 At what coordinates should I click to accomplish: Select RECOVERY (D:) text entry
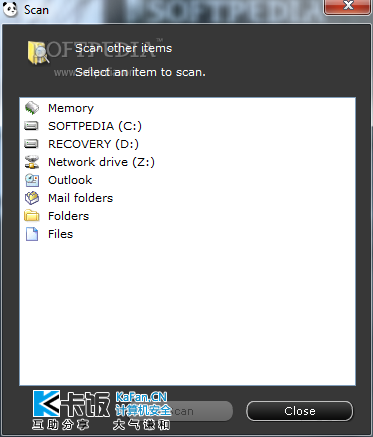click(x=94, y=144)
